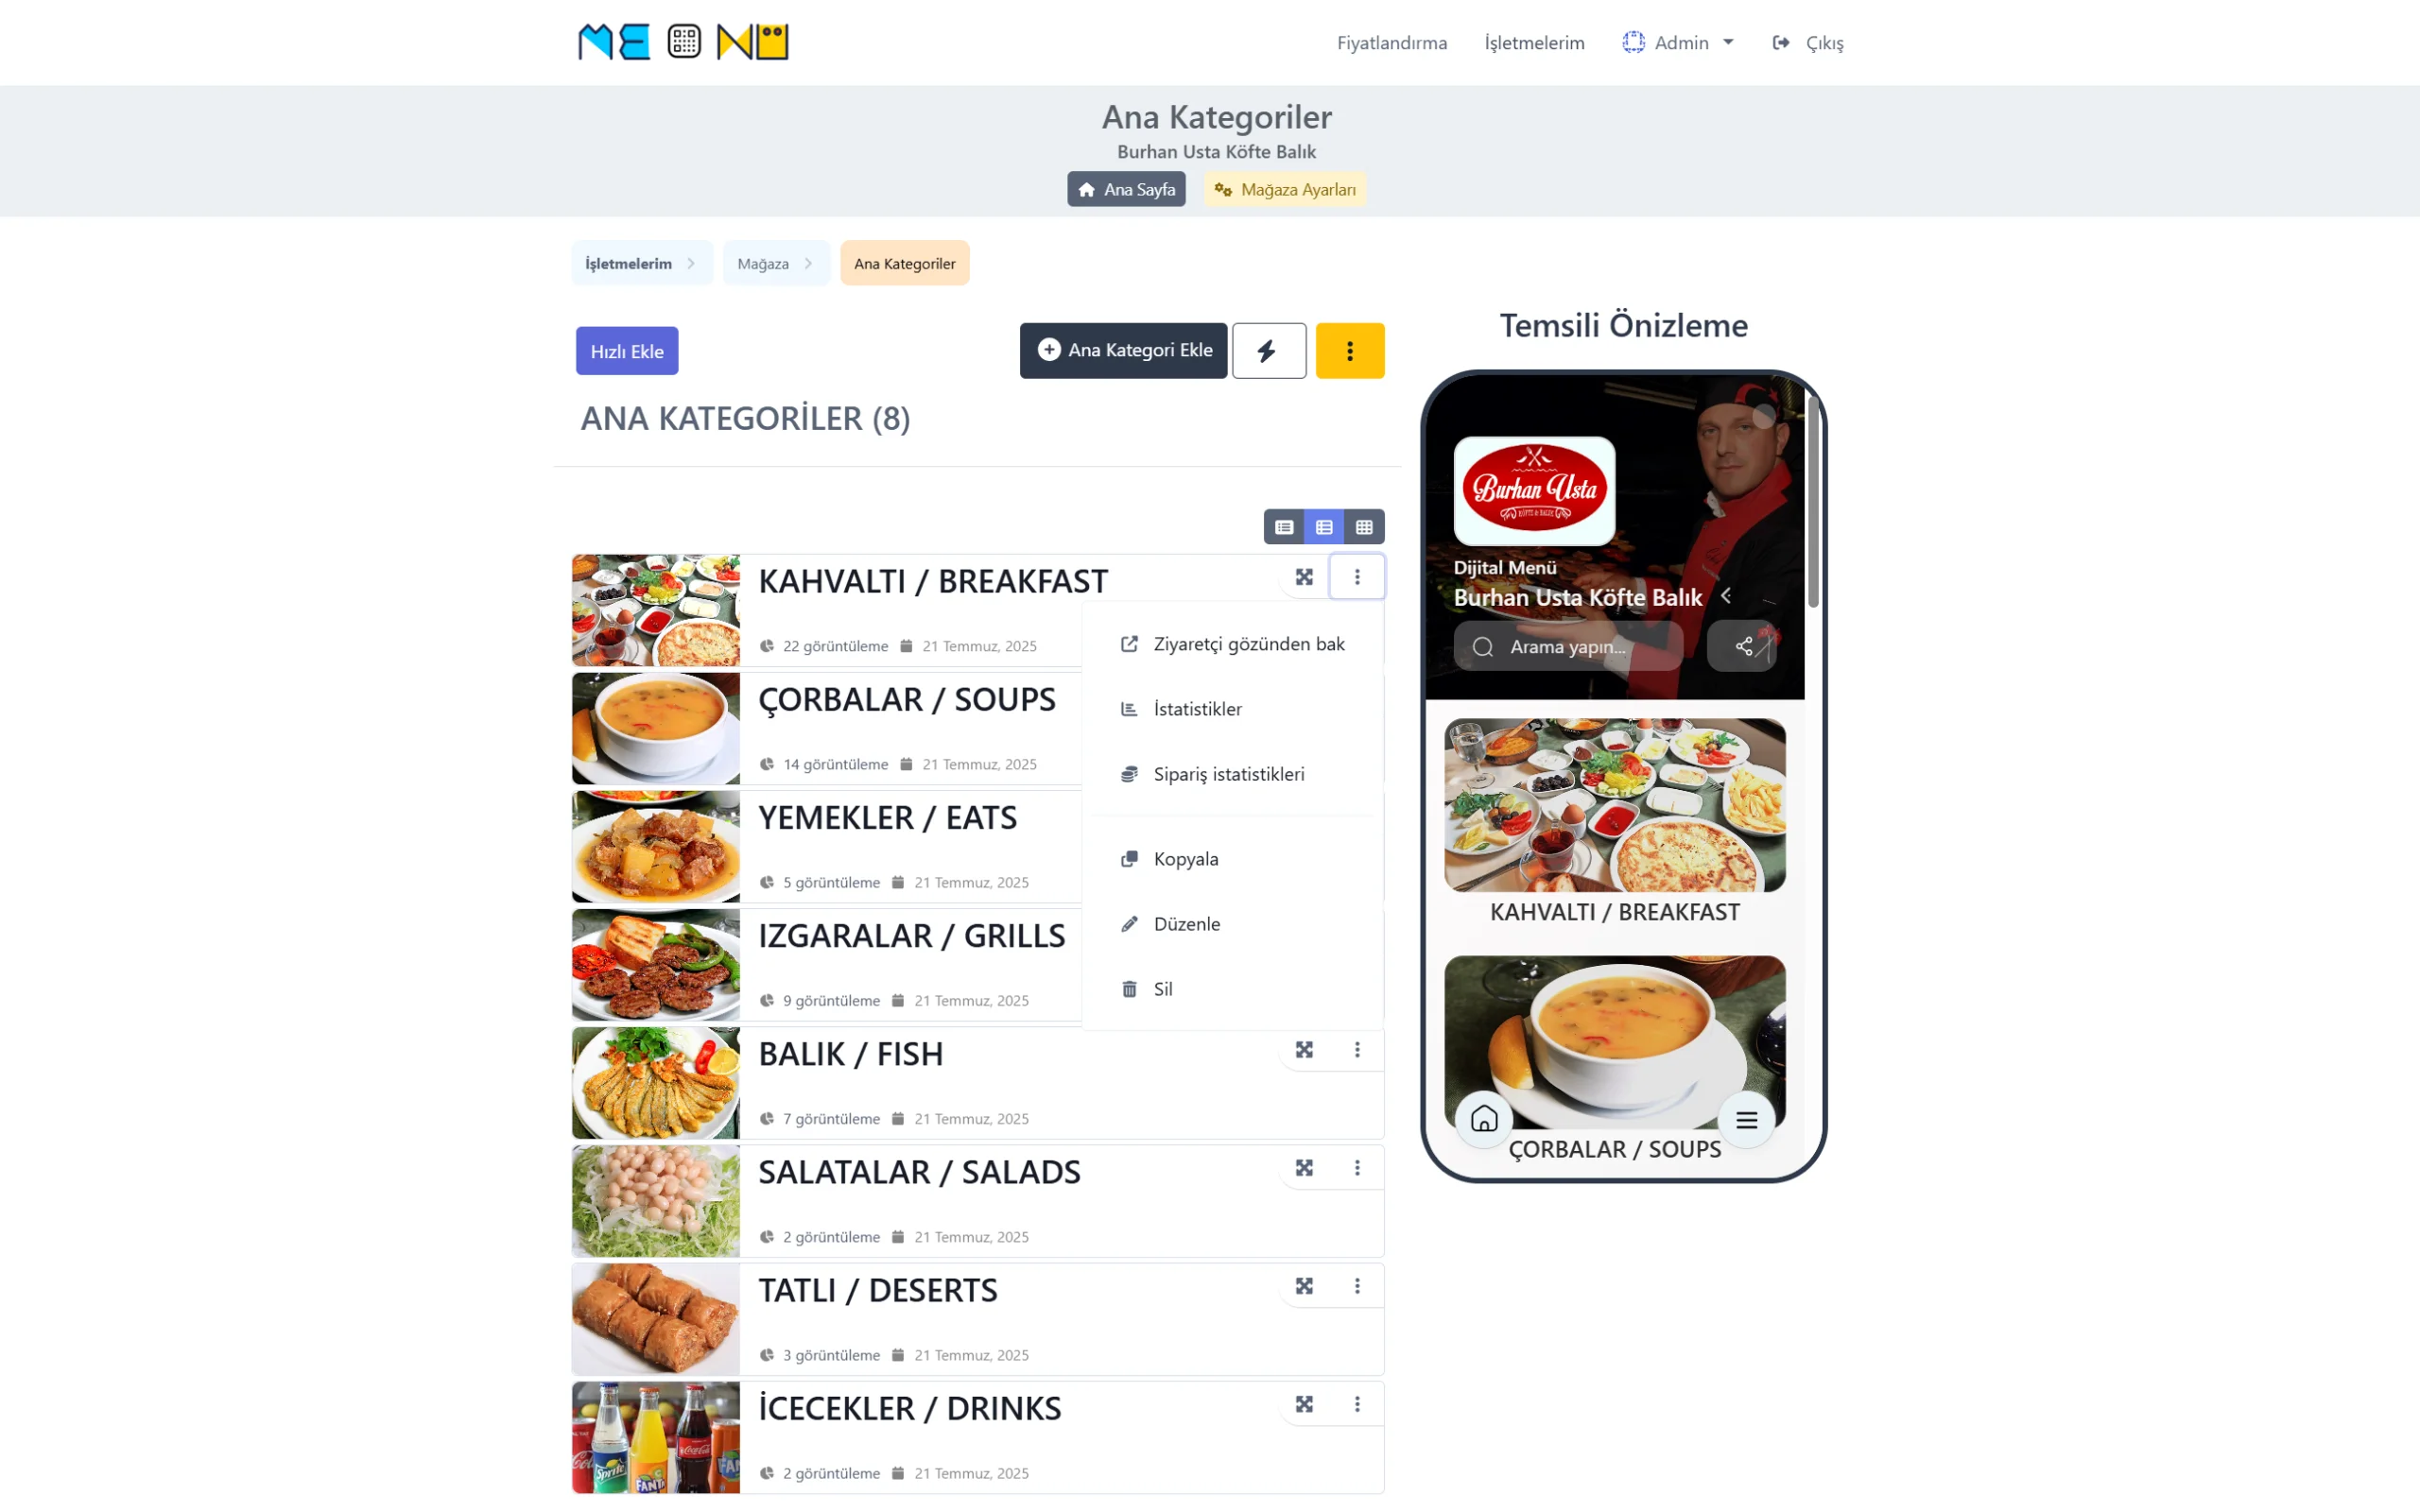Click the MENU logo in header
2420x1512 pixels.
tap(684, 42)
